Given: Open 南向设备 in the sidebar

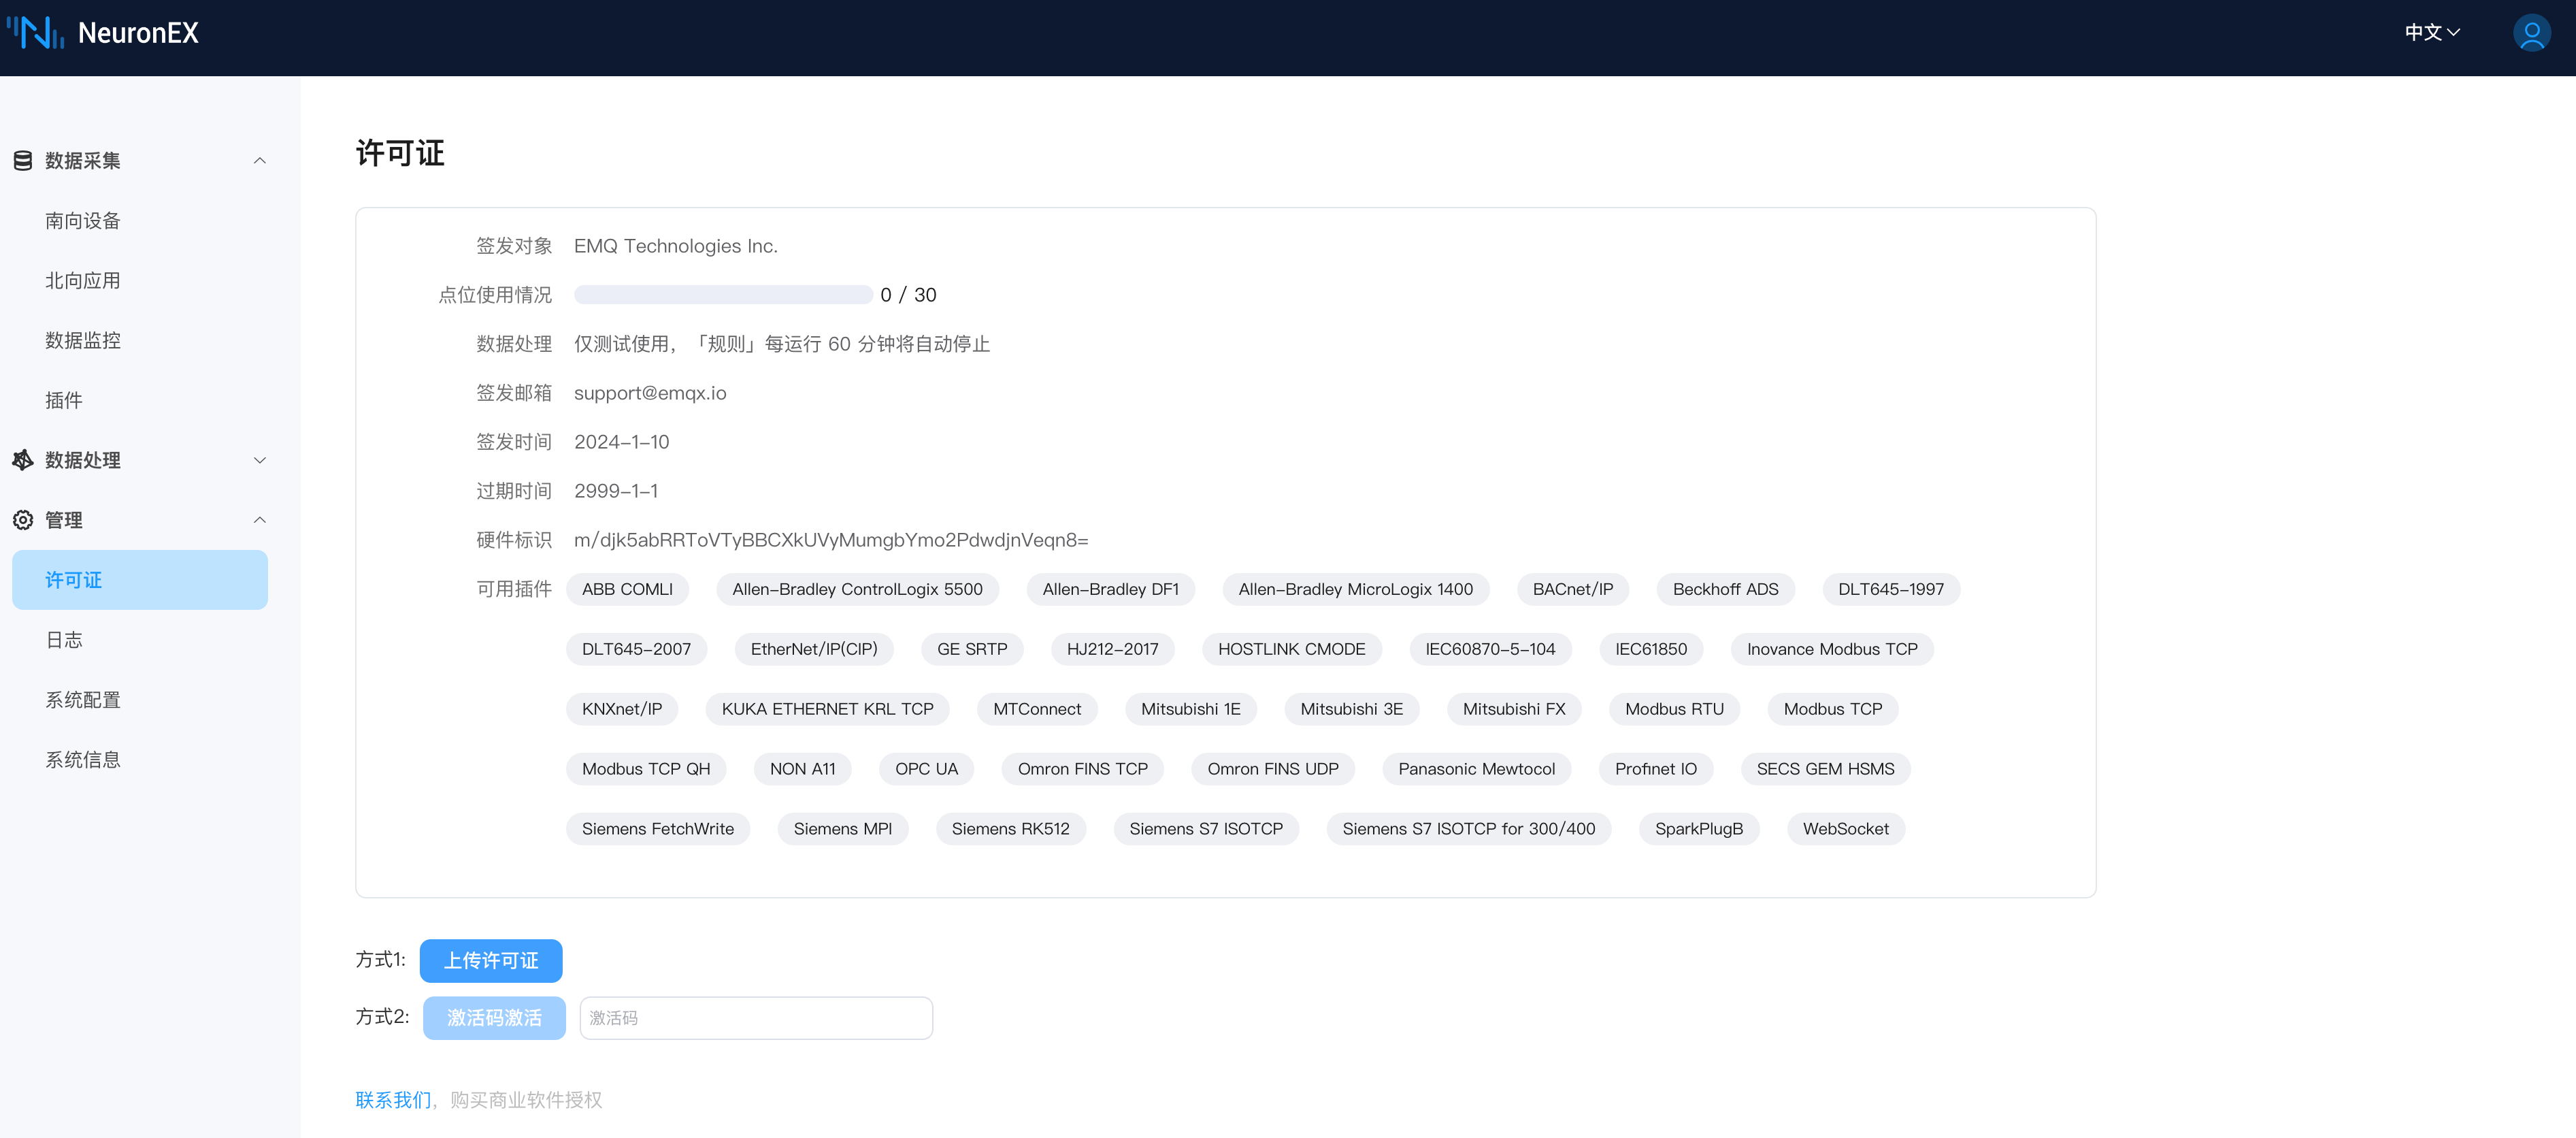Looking at the screenshot, I should pyautogui.click(x=83, y=221).
